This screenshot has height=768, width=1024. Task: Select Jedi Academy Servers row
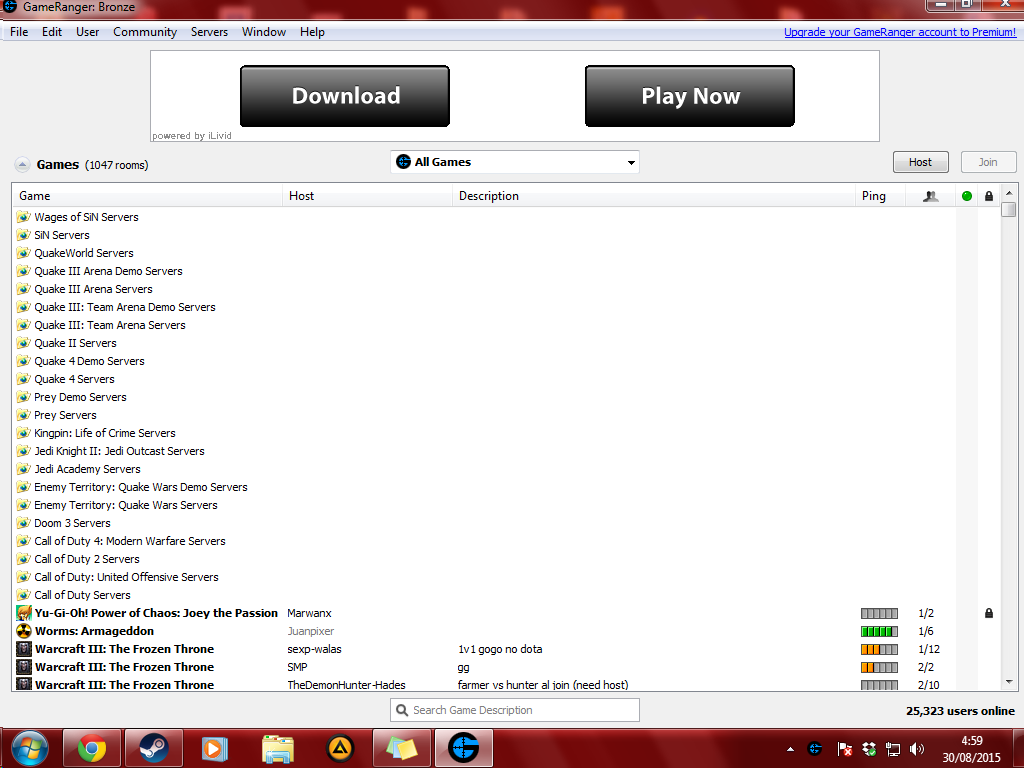click(87, 469)
